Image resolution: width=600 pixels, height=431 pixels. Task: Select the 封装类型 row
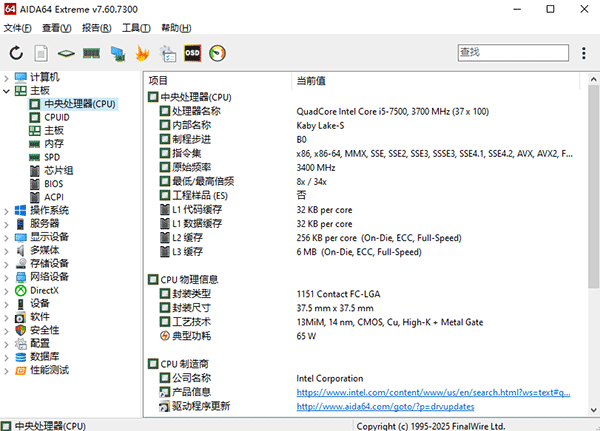click(366, 294)
